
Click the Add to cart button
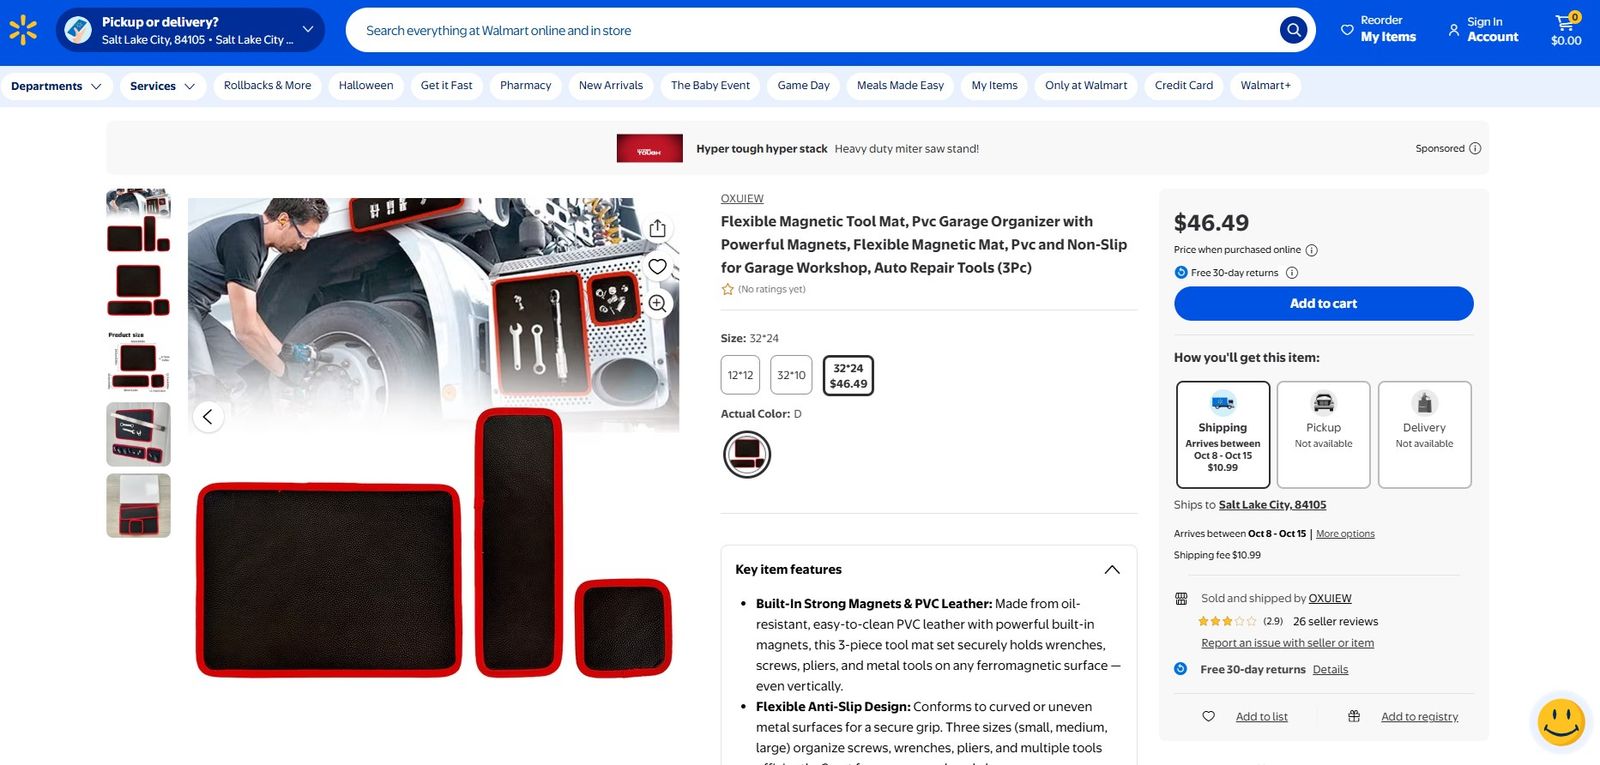1323,304
